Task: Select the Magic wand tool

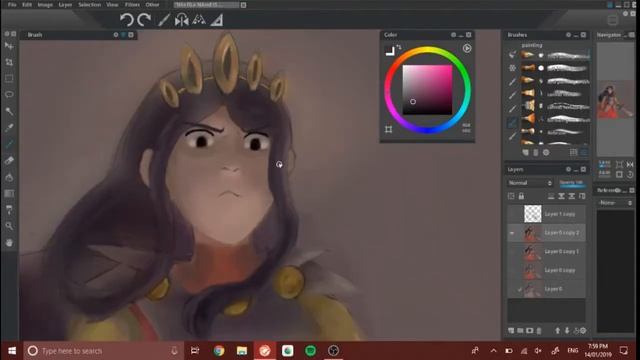Action: coord(9,111)
